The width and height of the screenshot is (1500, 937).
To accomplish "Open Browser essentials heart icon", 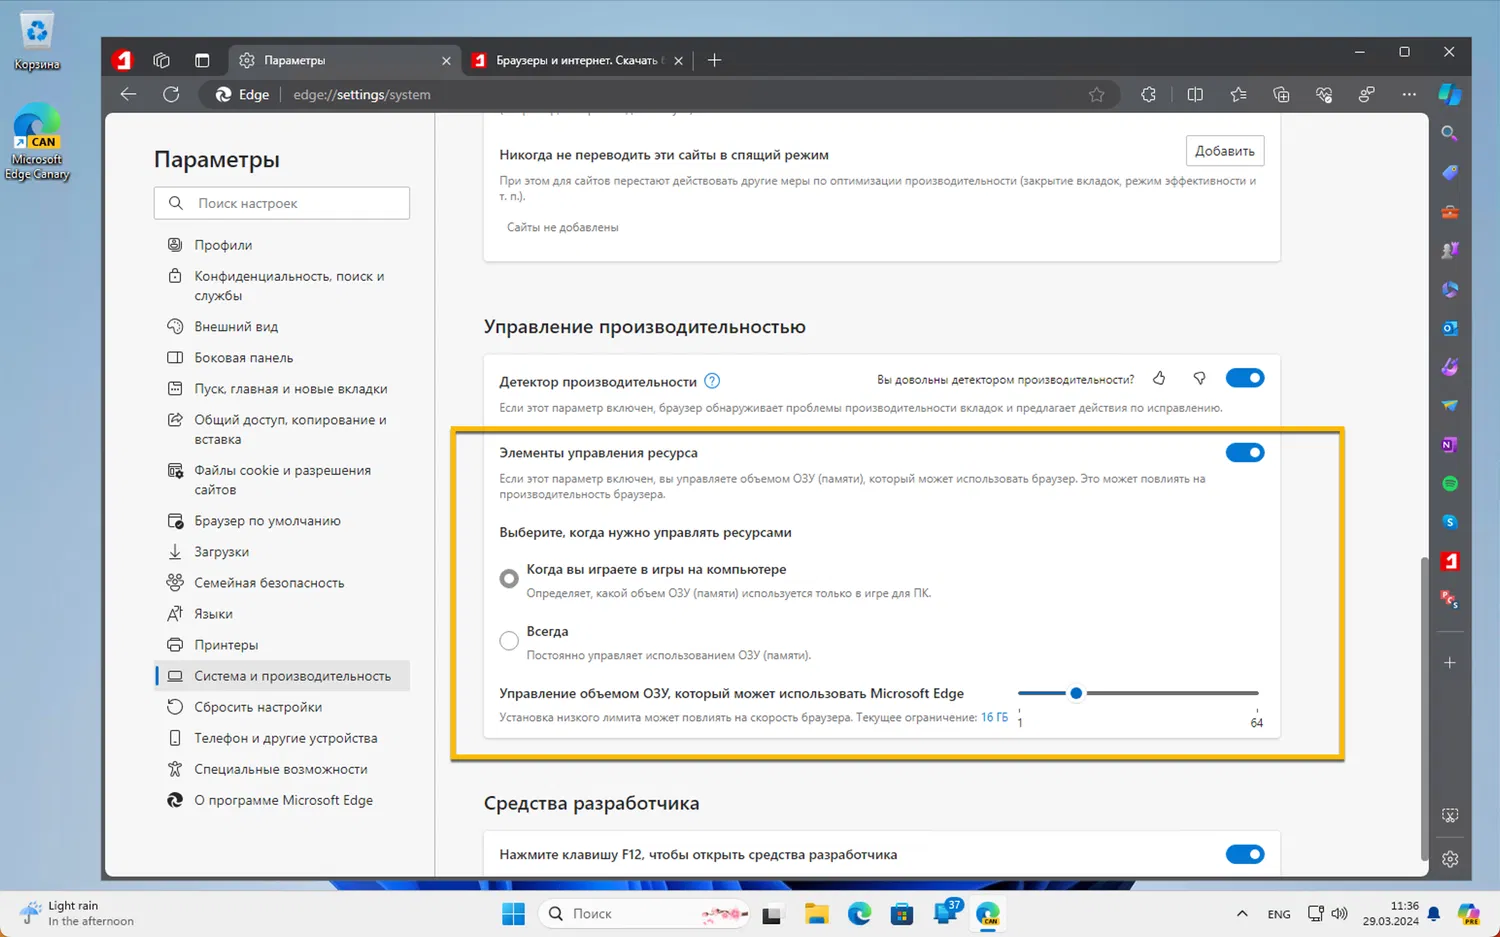I will 1324,94.
